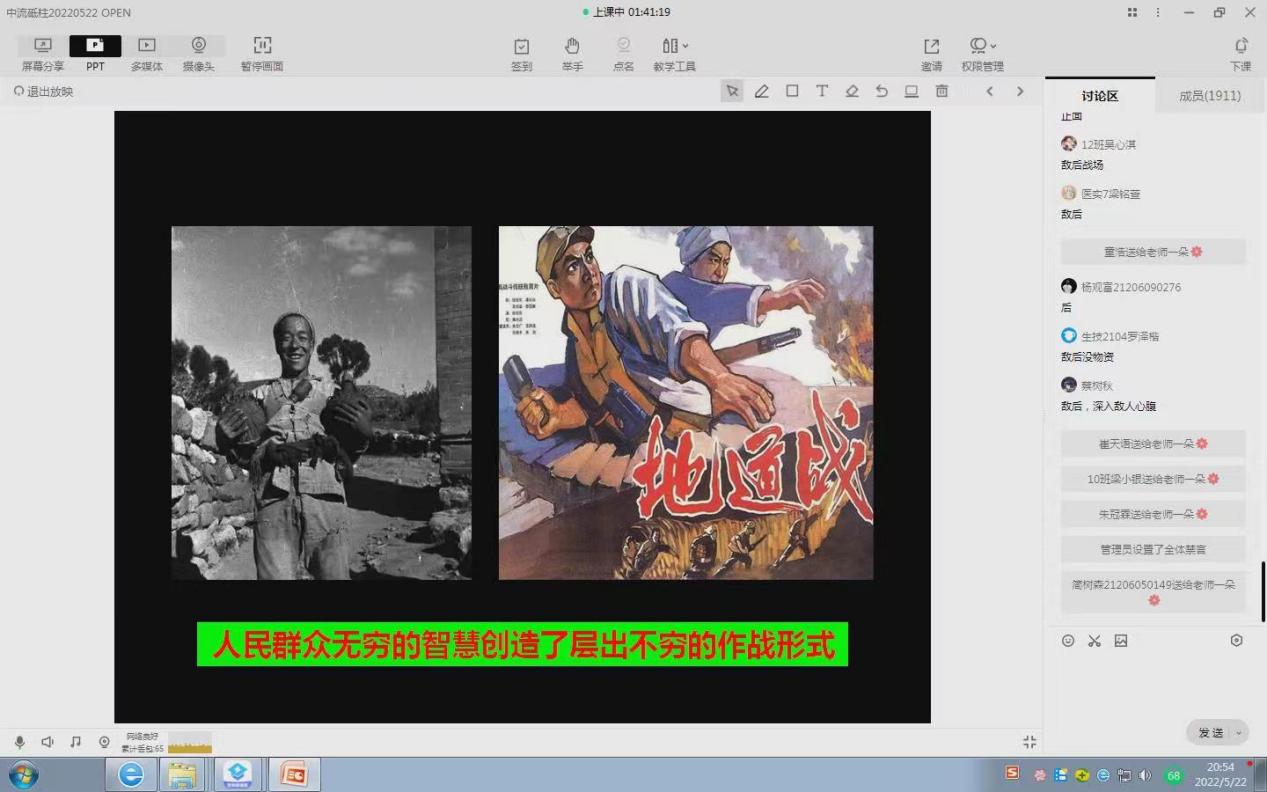Viewport: 1267px width, 792px height.
Task: Open the three-dot more menu in title bar
Action: (x=1158, y=12)
